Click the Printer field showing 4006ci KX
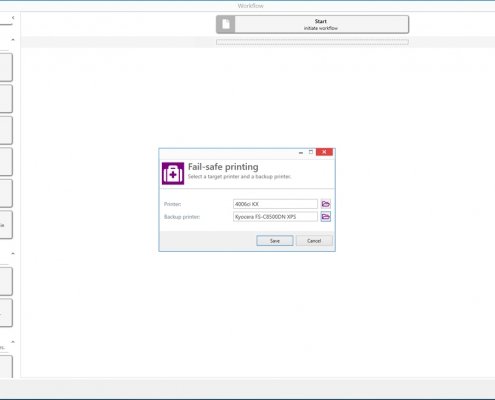 pyautogui.click(x=275, y=204)
